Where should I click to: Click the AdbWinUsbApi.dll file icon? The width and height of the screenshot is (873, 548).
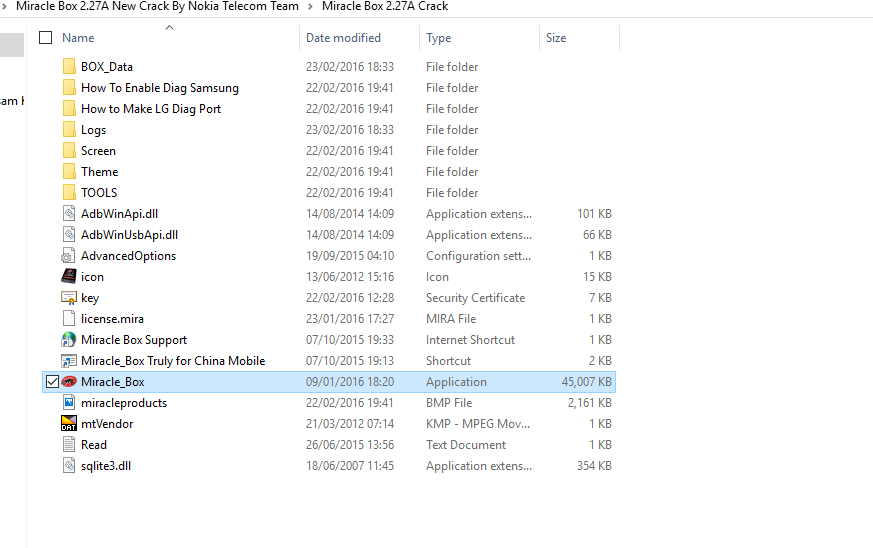coord(69,234)
